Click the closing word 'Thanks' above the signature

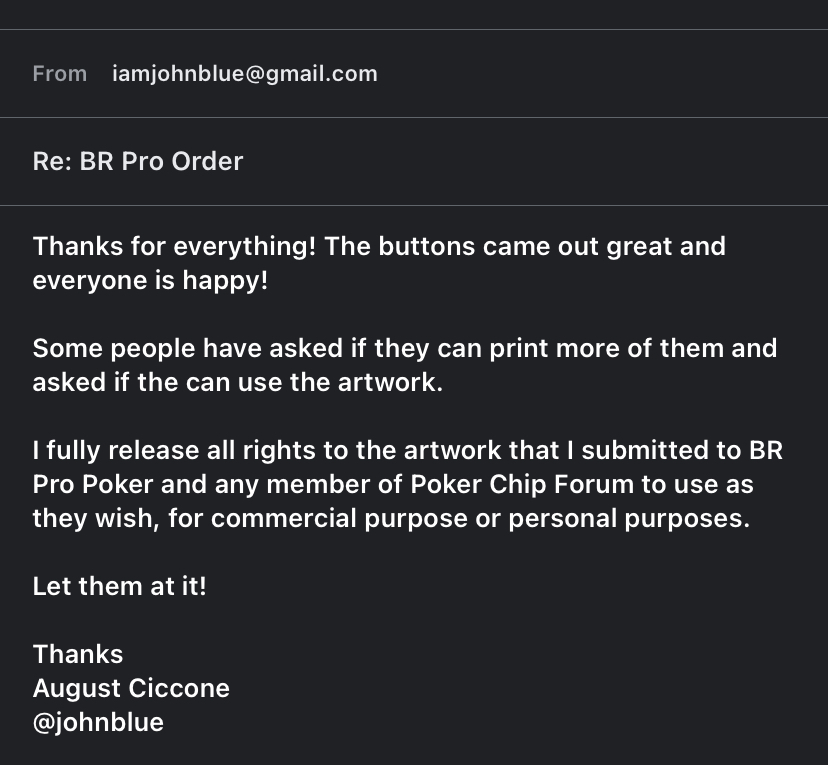click(x=78, y=654)
